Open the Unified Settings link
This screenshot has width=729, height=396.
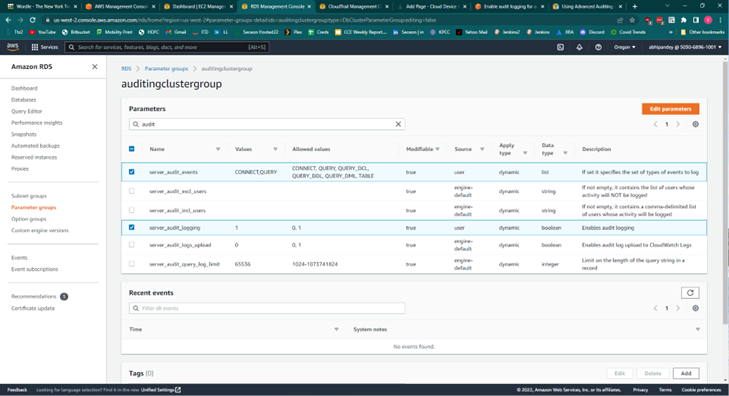(x=161, y=390)
